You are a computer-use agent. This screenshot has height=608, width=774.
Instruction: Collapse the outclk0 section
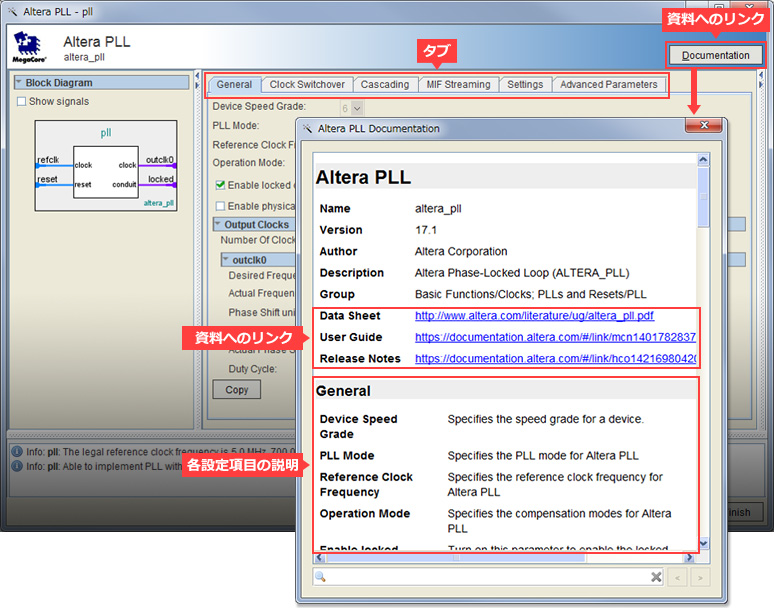226,260
